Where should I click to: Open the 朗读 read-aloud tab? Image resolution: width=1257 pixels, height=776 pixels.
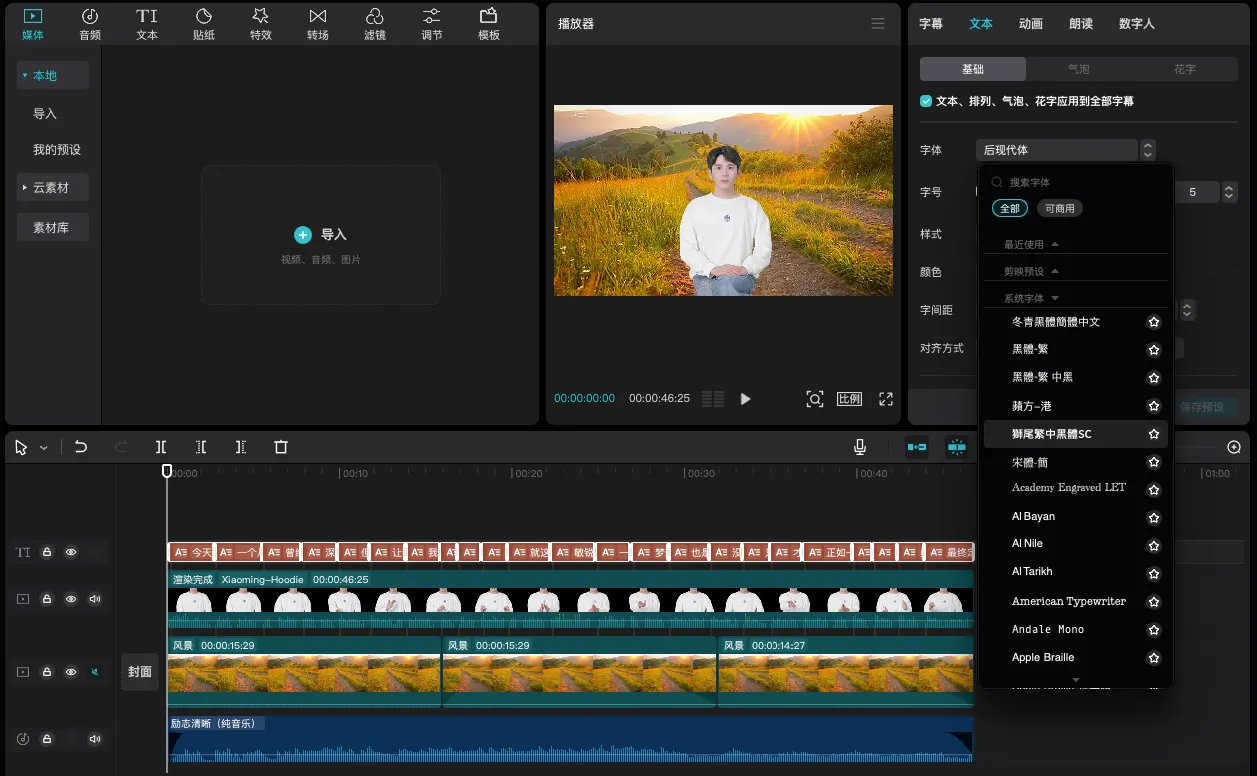coord(1081,23)
